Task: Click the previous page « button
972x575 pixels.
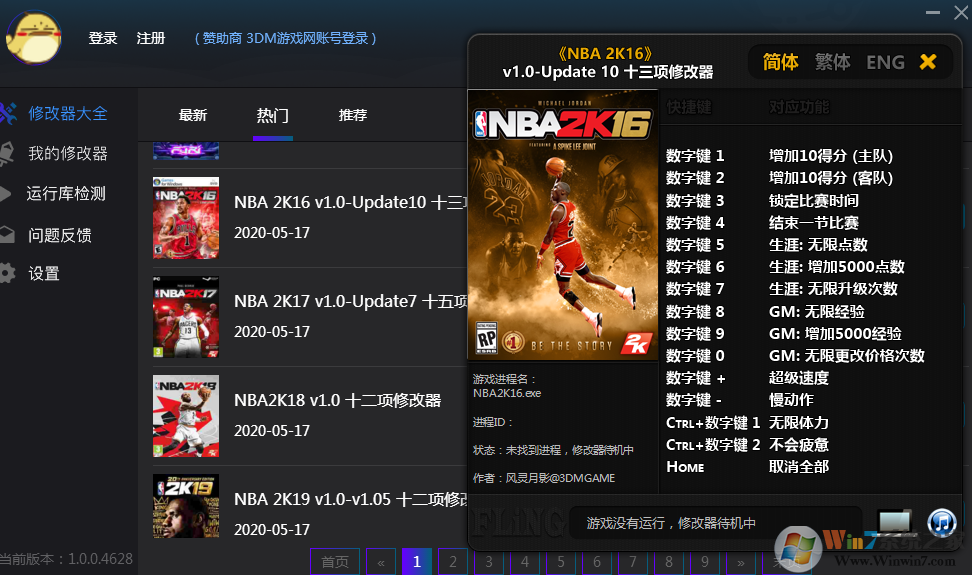Action: tap(381, 561)
